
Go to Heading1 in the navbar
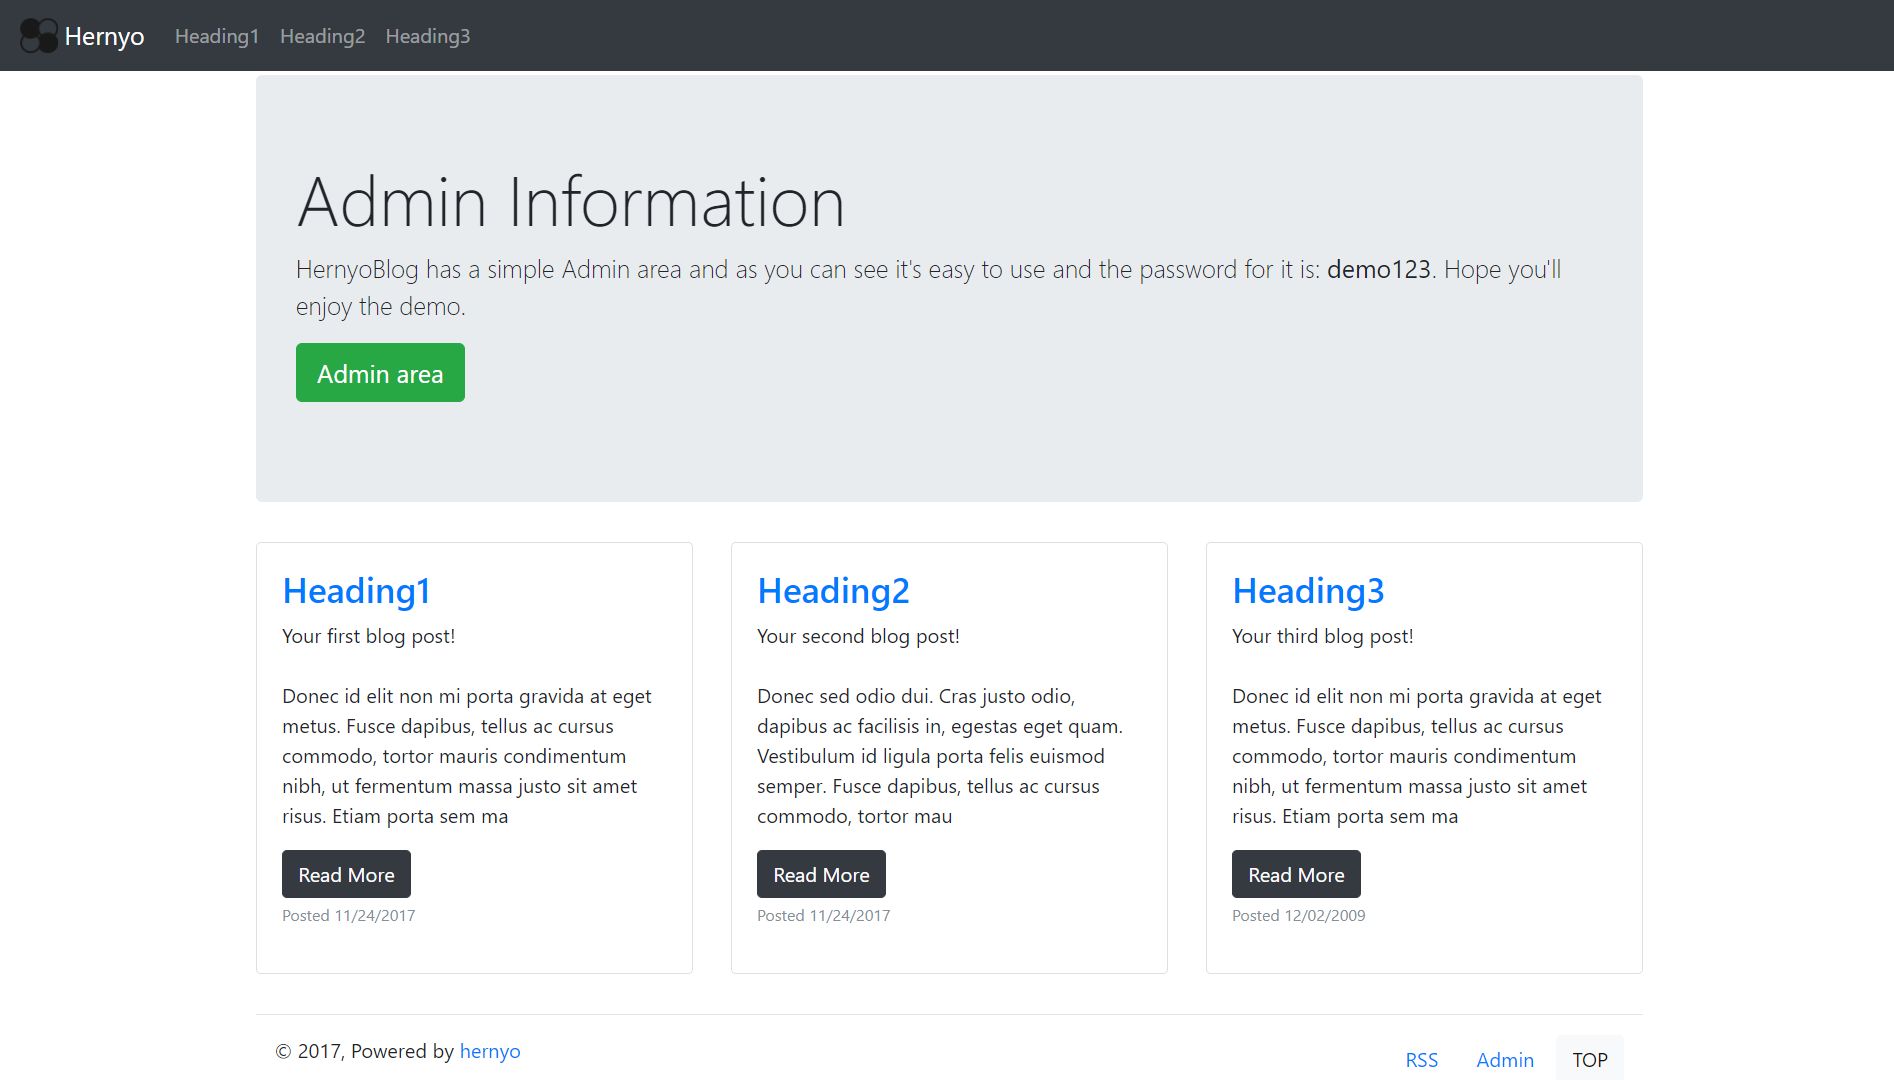pos(217,36)
